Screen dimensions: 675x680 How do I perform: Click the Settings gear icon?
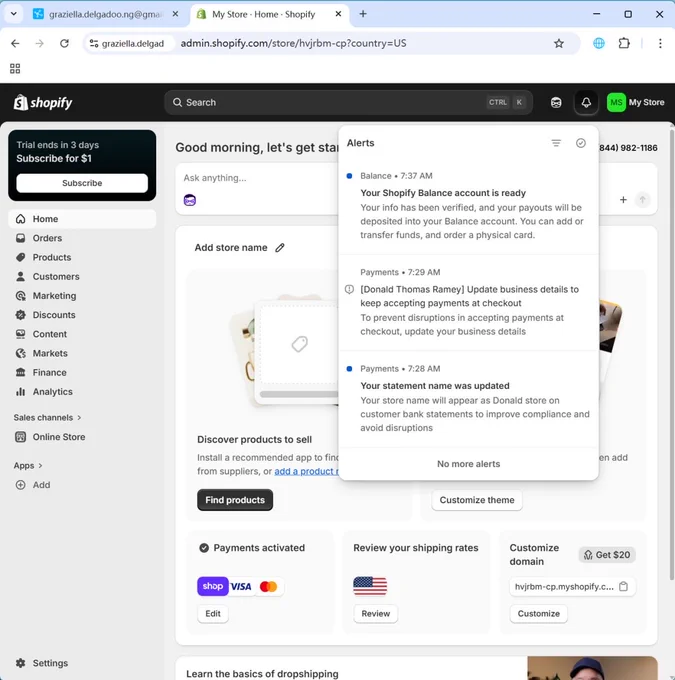pyautogui.click(x=20, y=663)
